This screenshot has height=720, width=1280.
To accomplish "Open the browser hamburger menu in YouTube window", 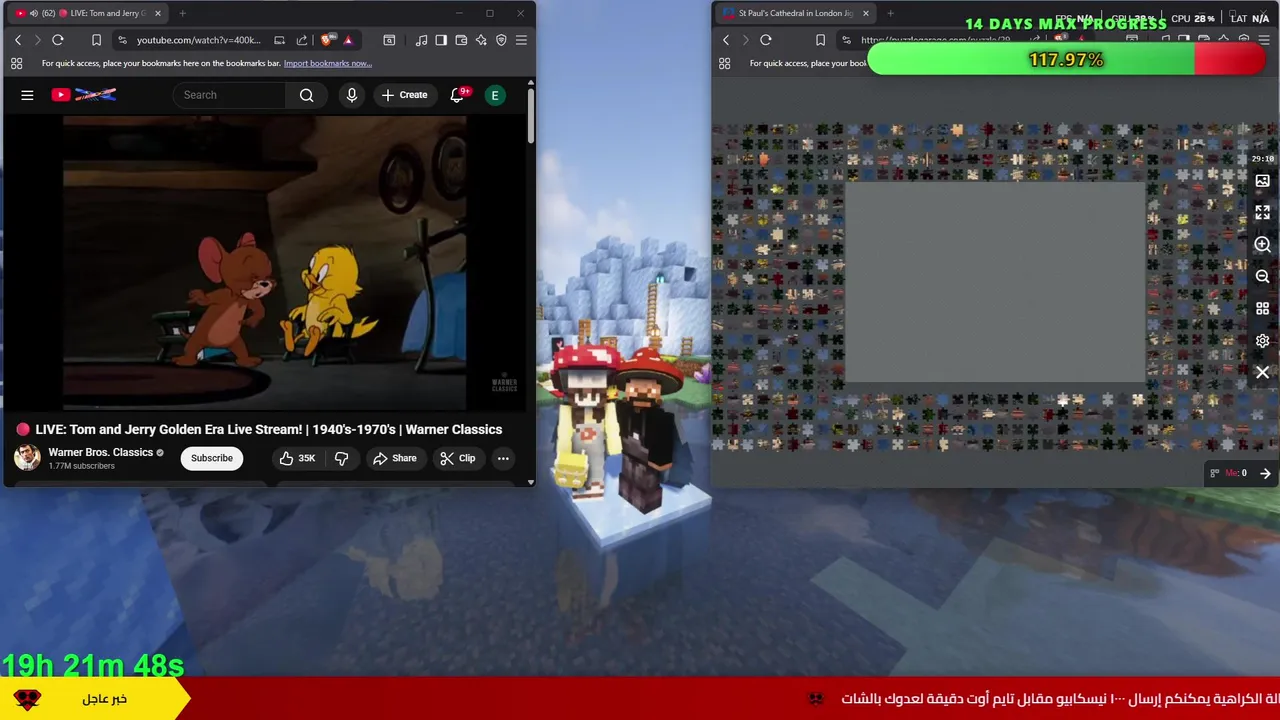I will click(521, 40).
